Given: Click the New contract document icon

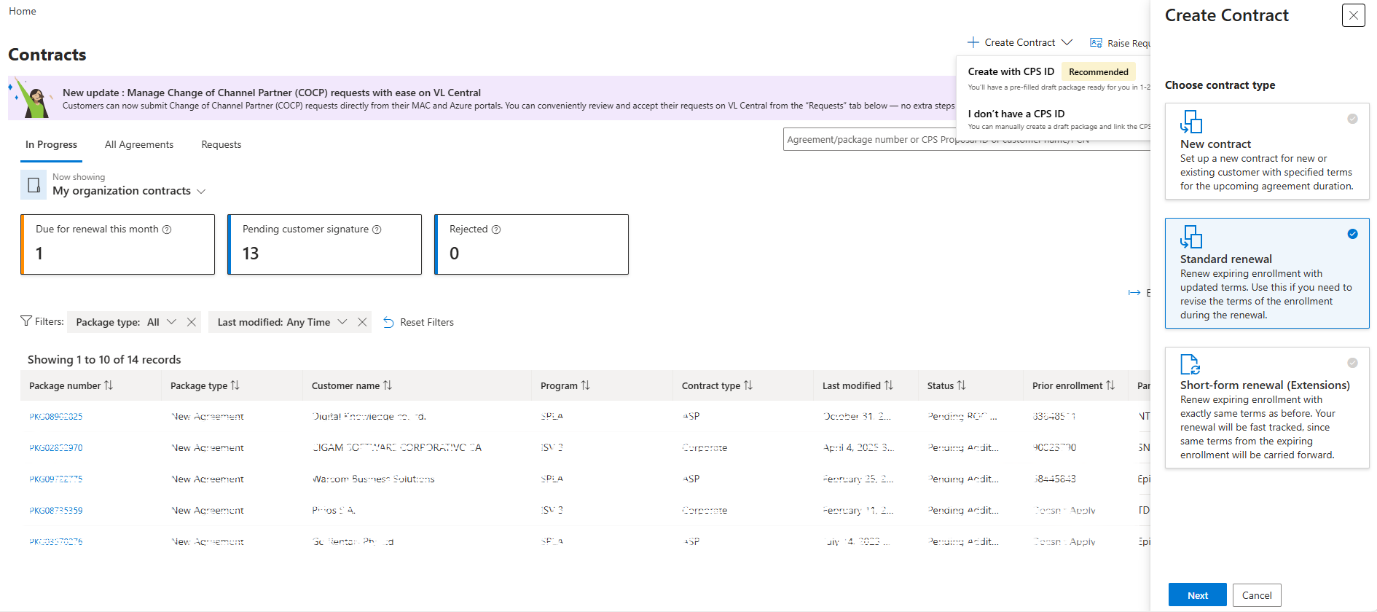Looking at the screenshot, I should pyautogui.click(x=1191, y=122).
